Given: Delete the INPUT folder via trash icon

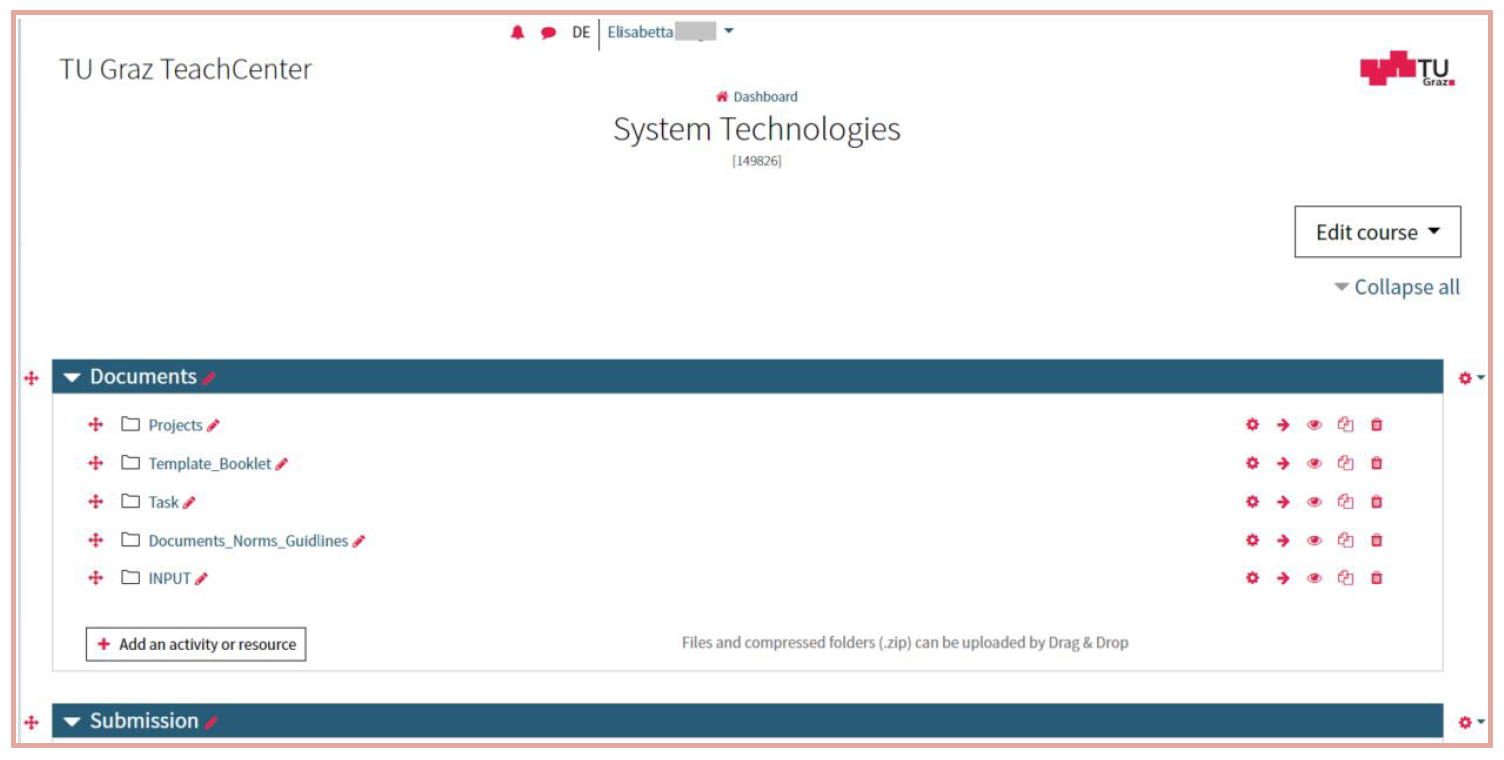Looking at the screenshot, I should click(1377, 578).
